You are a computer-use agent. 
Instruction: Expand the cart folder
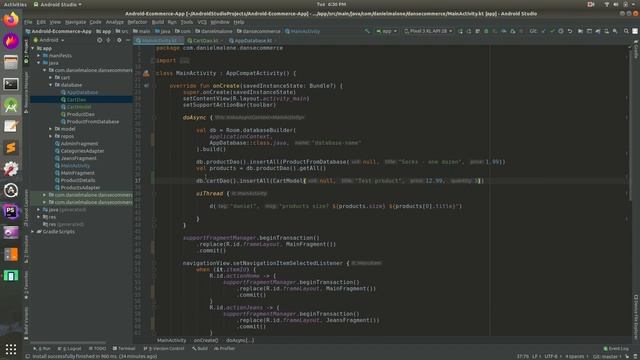[x=51, y=78]
